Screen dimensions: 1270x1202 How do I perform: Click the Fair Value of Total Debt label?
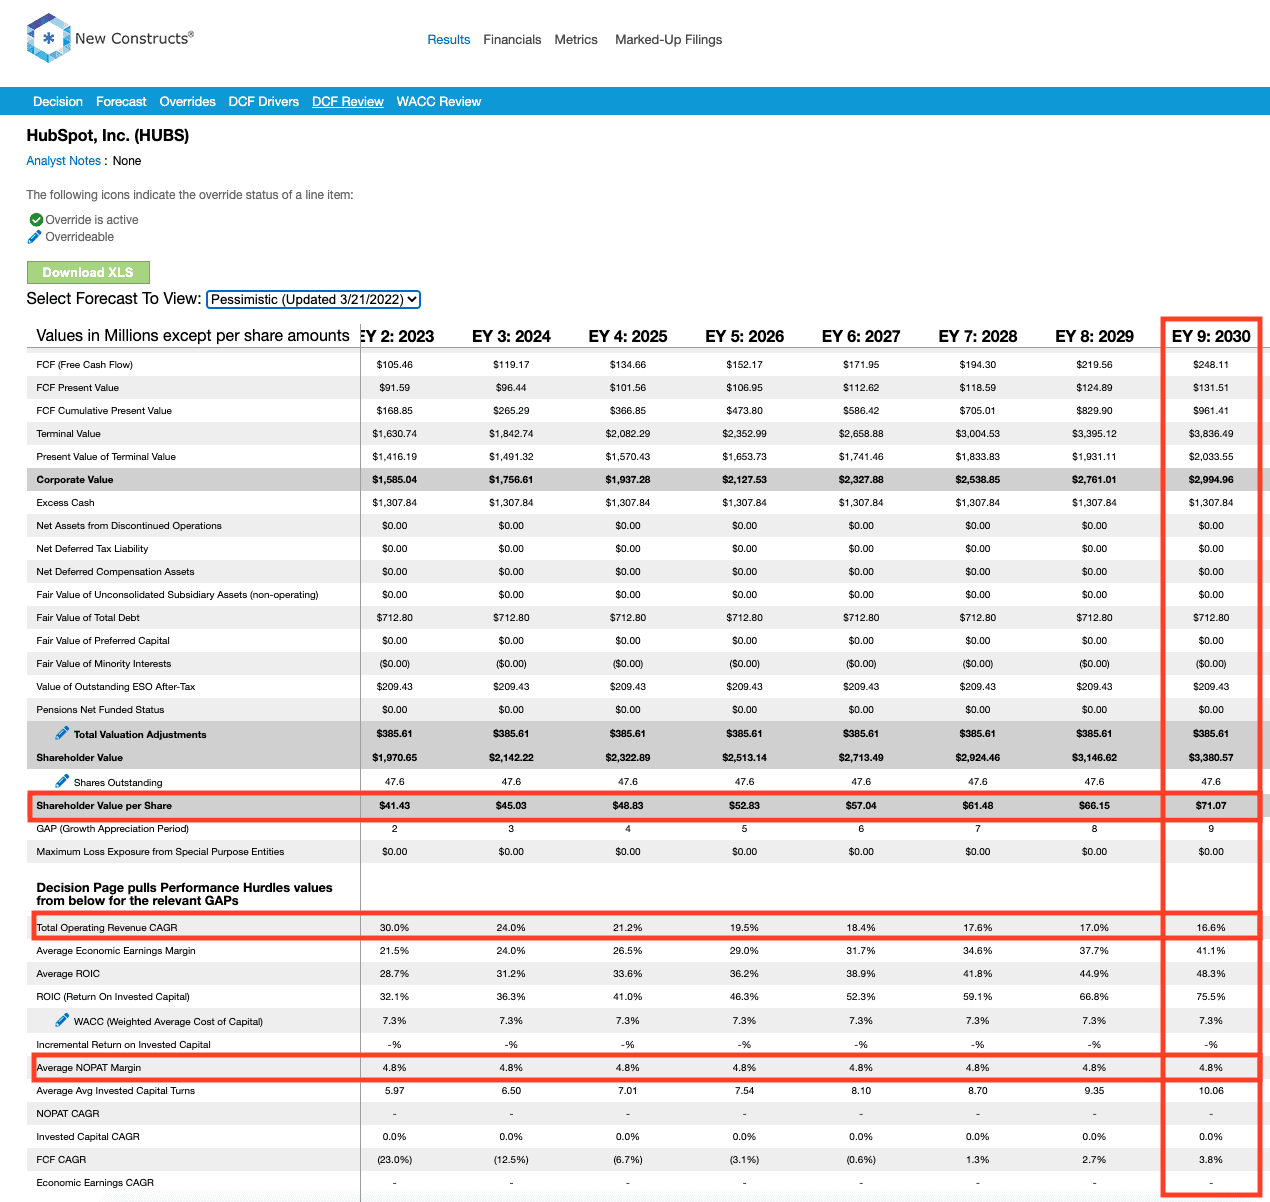pyautogui.click(x=88, y=618)
